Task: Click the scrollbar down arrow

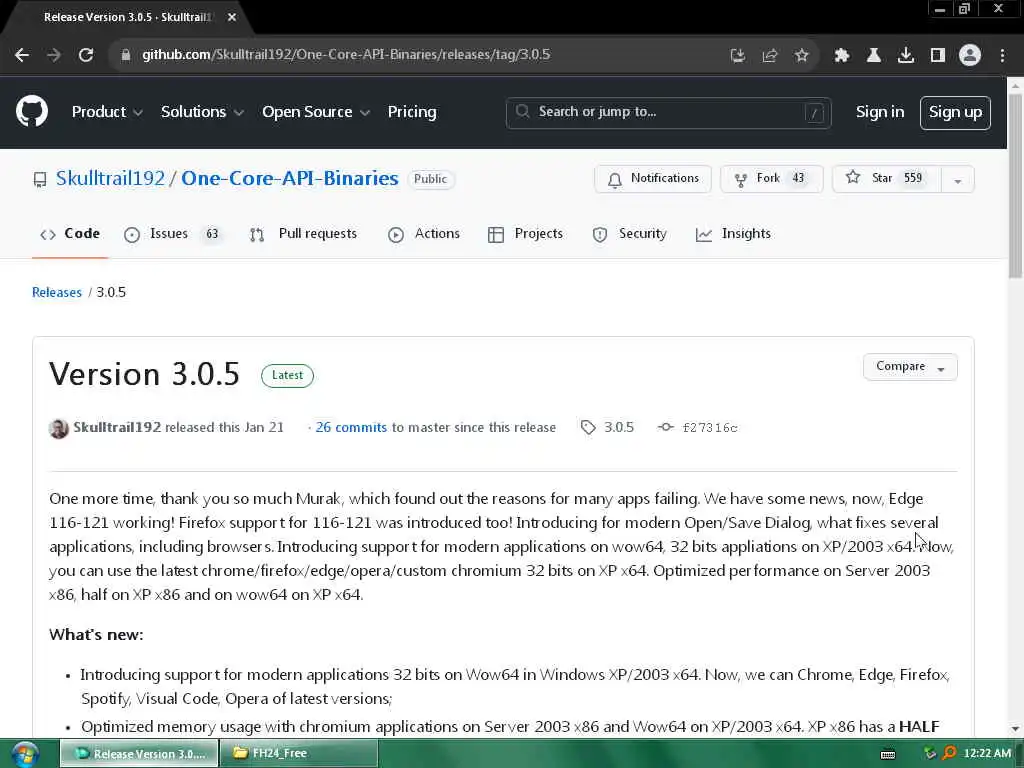Action: coord(1015,729)
